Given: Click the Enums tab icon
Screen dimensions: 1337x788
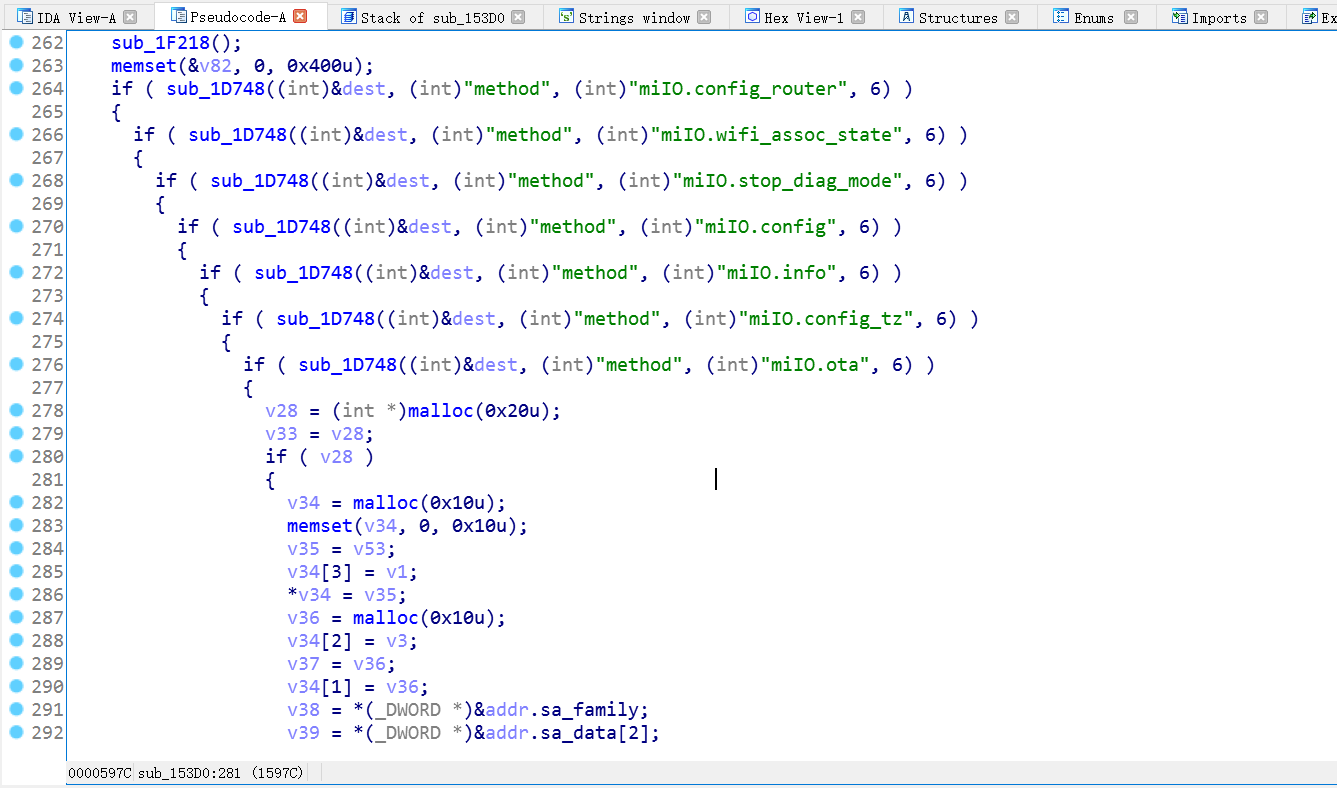Looking at the screenshot, I should (1061, 17).
